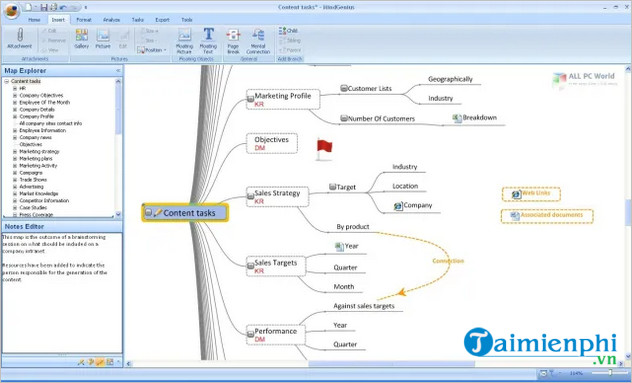This screenshot has height=383, width=632.
Task: Open the Export ribbon tab
Action: coord(162,20)
